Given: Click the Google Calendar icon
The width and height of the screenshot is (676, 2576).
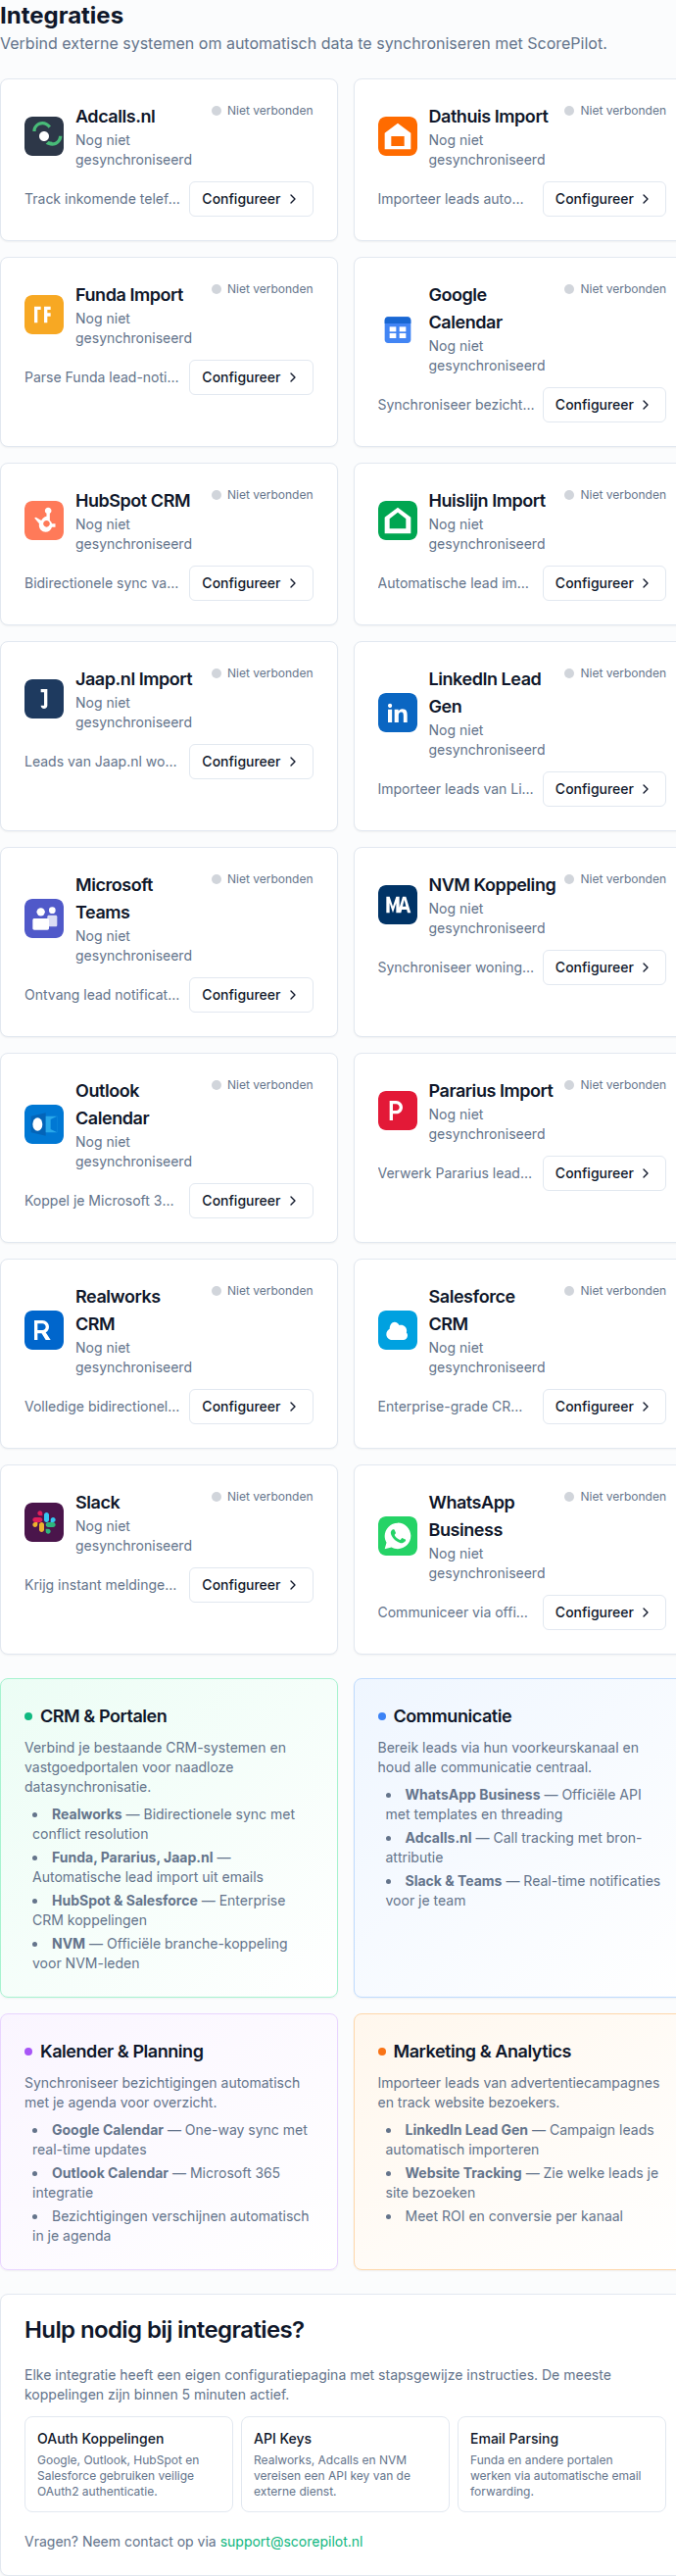Looking at the screenshot, I should tap(397, 329).
